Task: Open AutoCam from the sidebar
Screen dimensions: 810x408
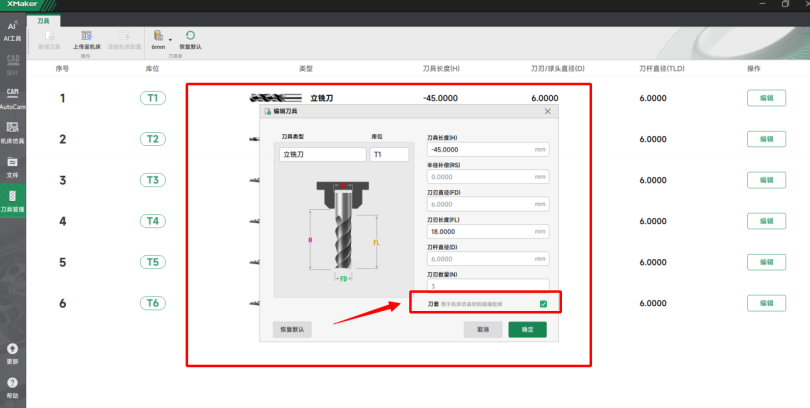Action: click(x=12, y=97)
